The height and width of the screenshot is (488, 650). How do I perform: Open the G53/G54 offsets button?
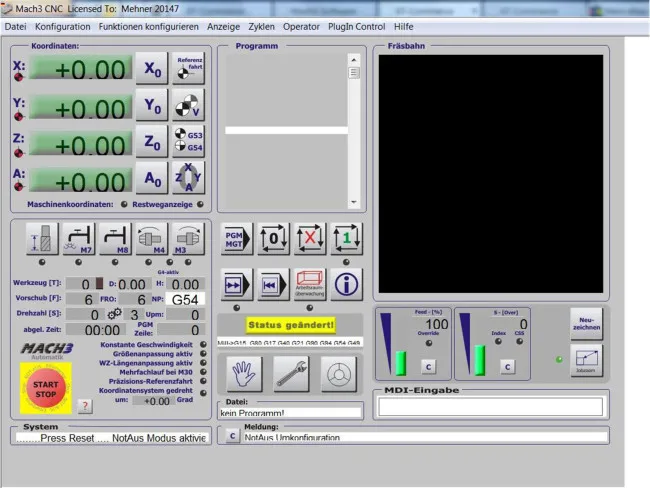[188, 142]
